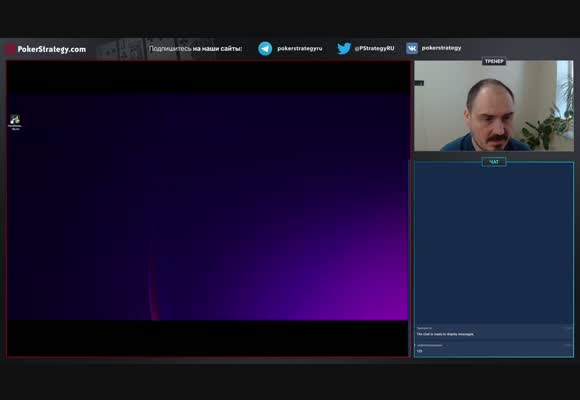Click the sender name above the '123' message
Viewport: 580px width, 400px height.
(x=429, y=345)
